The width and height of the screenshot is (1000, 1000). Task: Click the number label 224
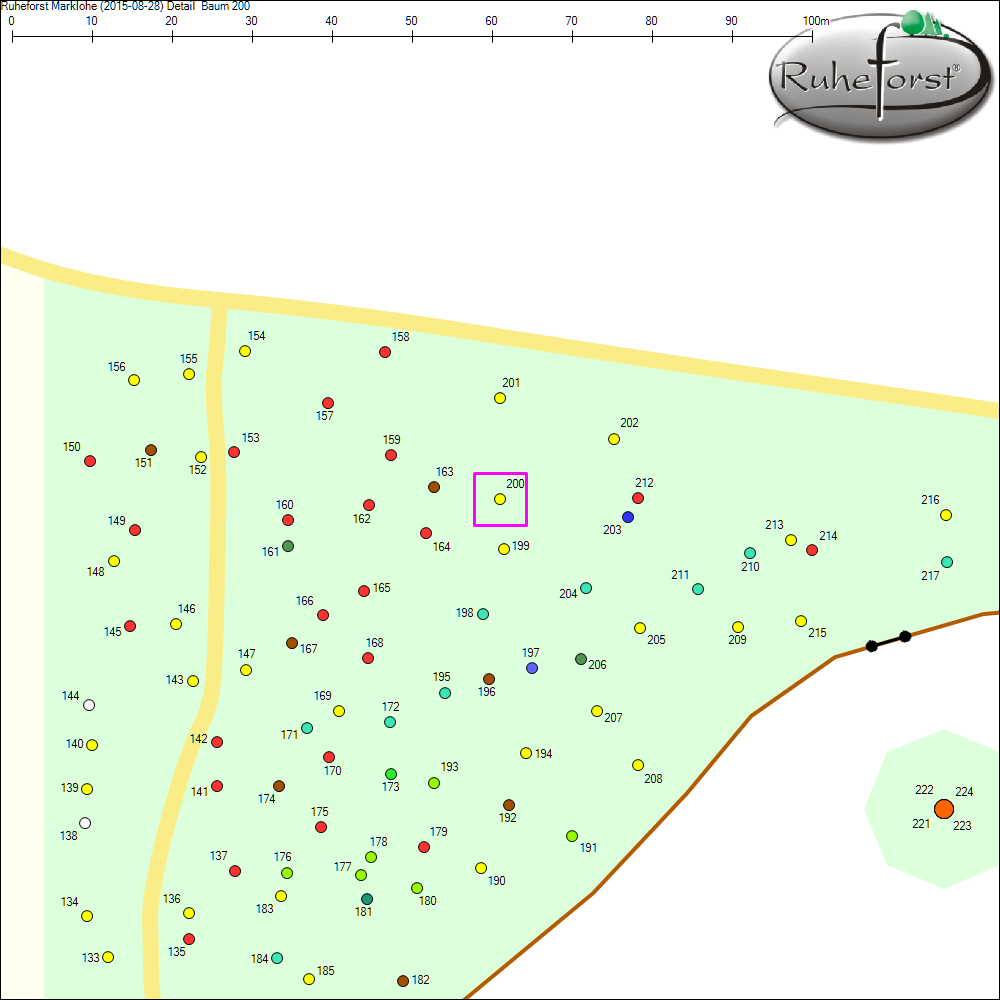[964, 791]
